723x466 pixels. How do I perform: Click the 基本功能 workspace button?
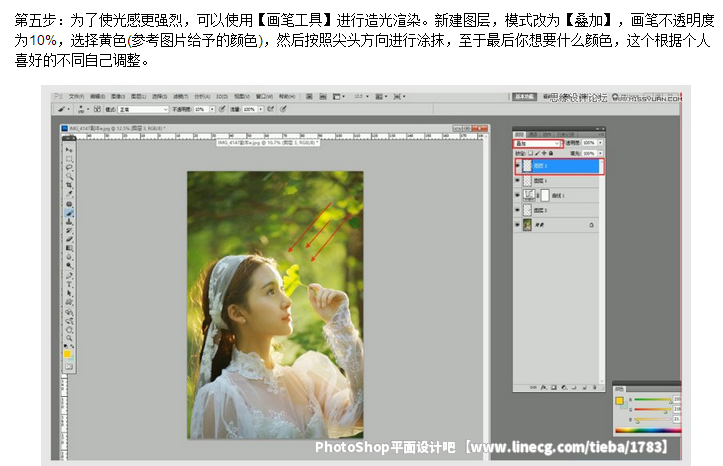[x=525, y=97]
